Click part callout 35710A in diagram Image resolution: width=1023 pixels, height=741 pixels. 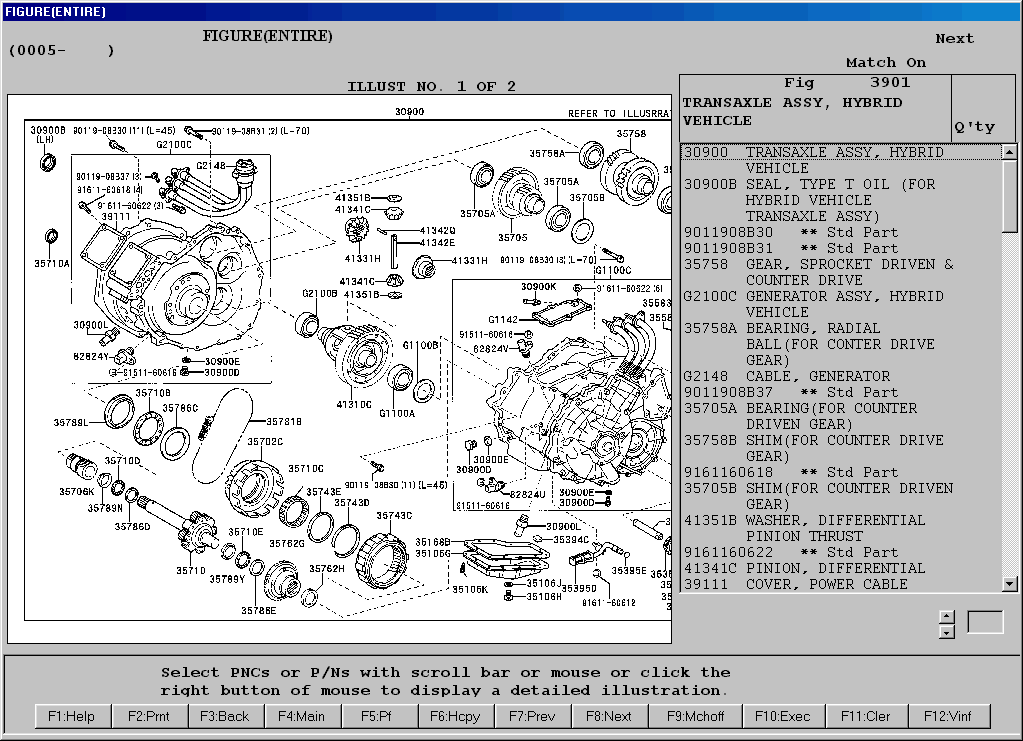(x=52, y=264)
